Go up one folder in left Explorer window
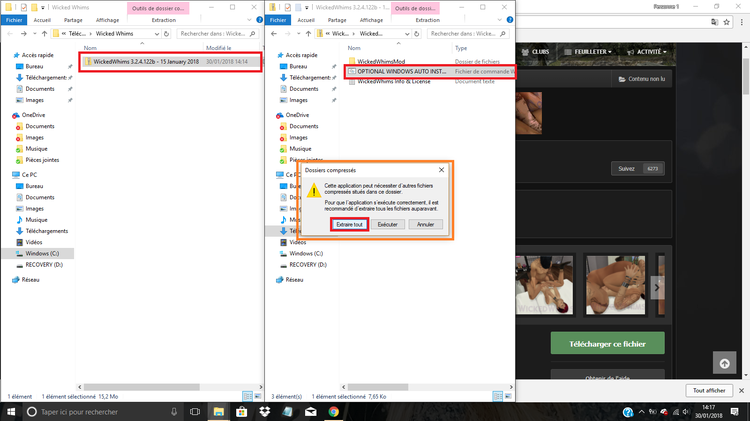Viewport: 750px width, 421px height. [x=44, y=33]
